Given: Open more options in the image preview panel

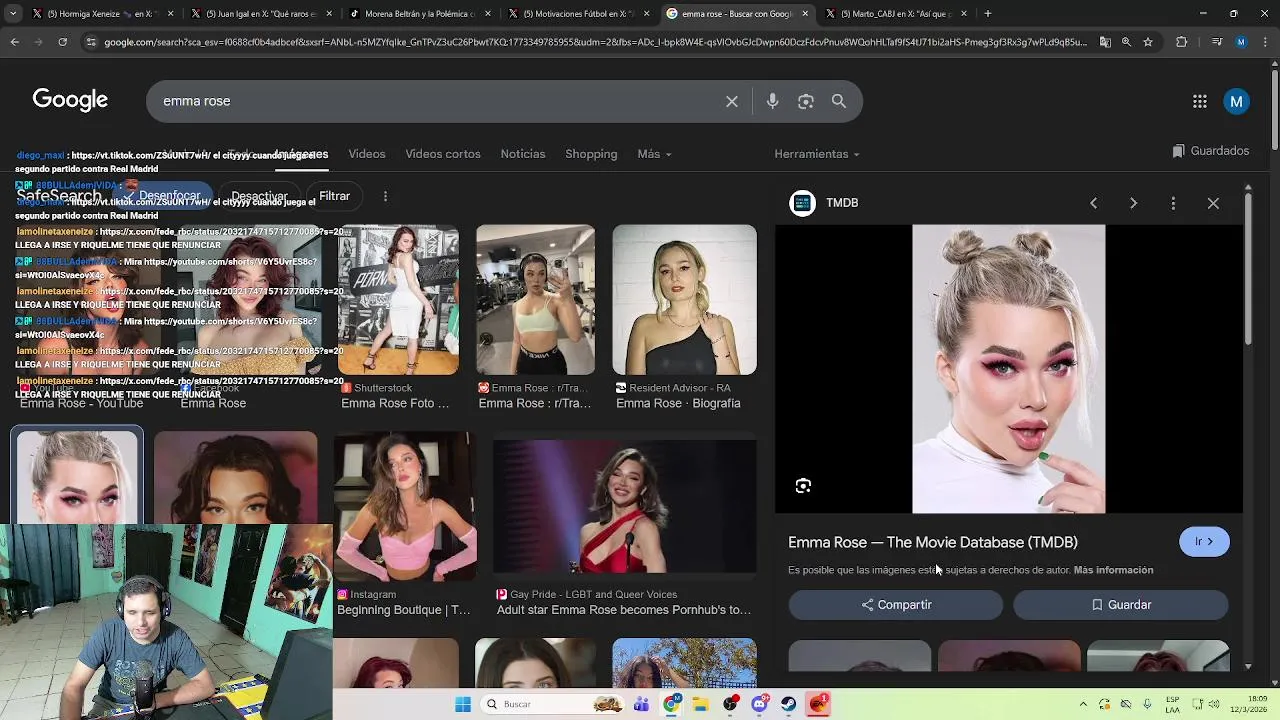Looking at the screenshot, I should (x=1173, y=203).
